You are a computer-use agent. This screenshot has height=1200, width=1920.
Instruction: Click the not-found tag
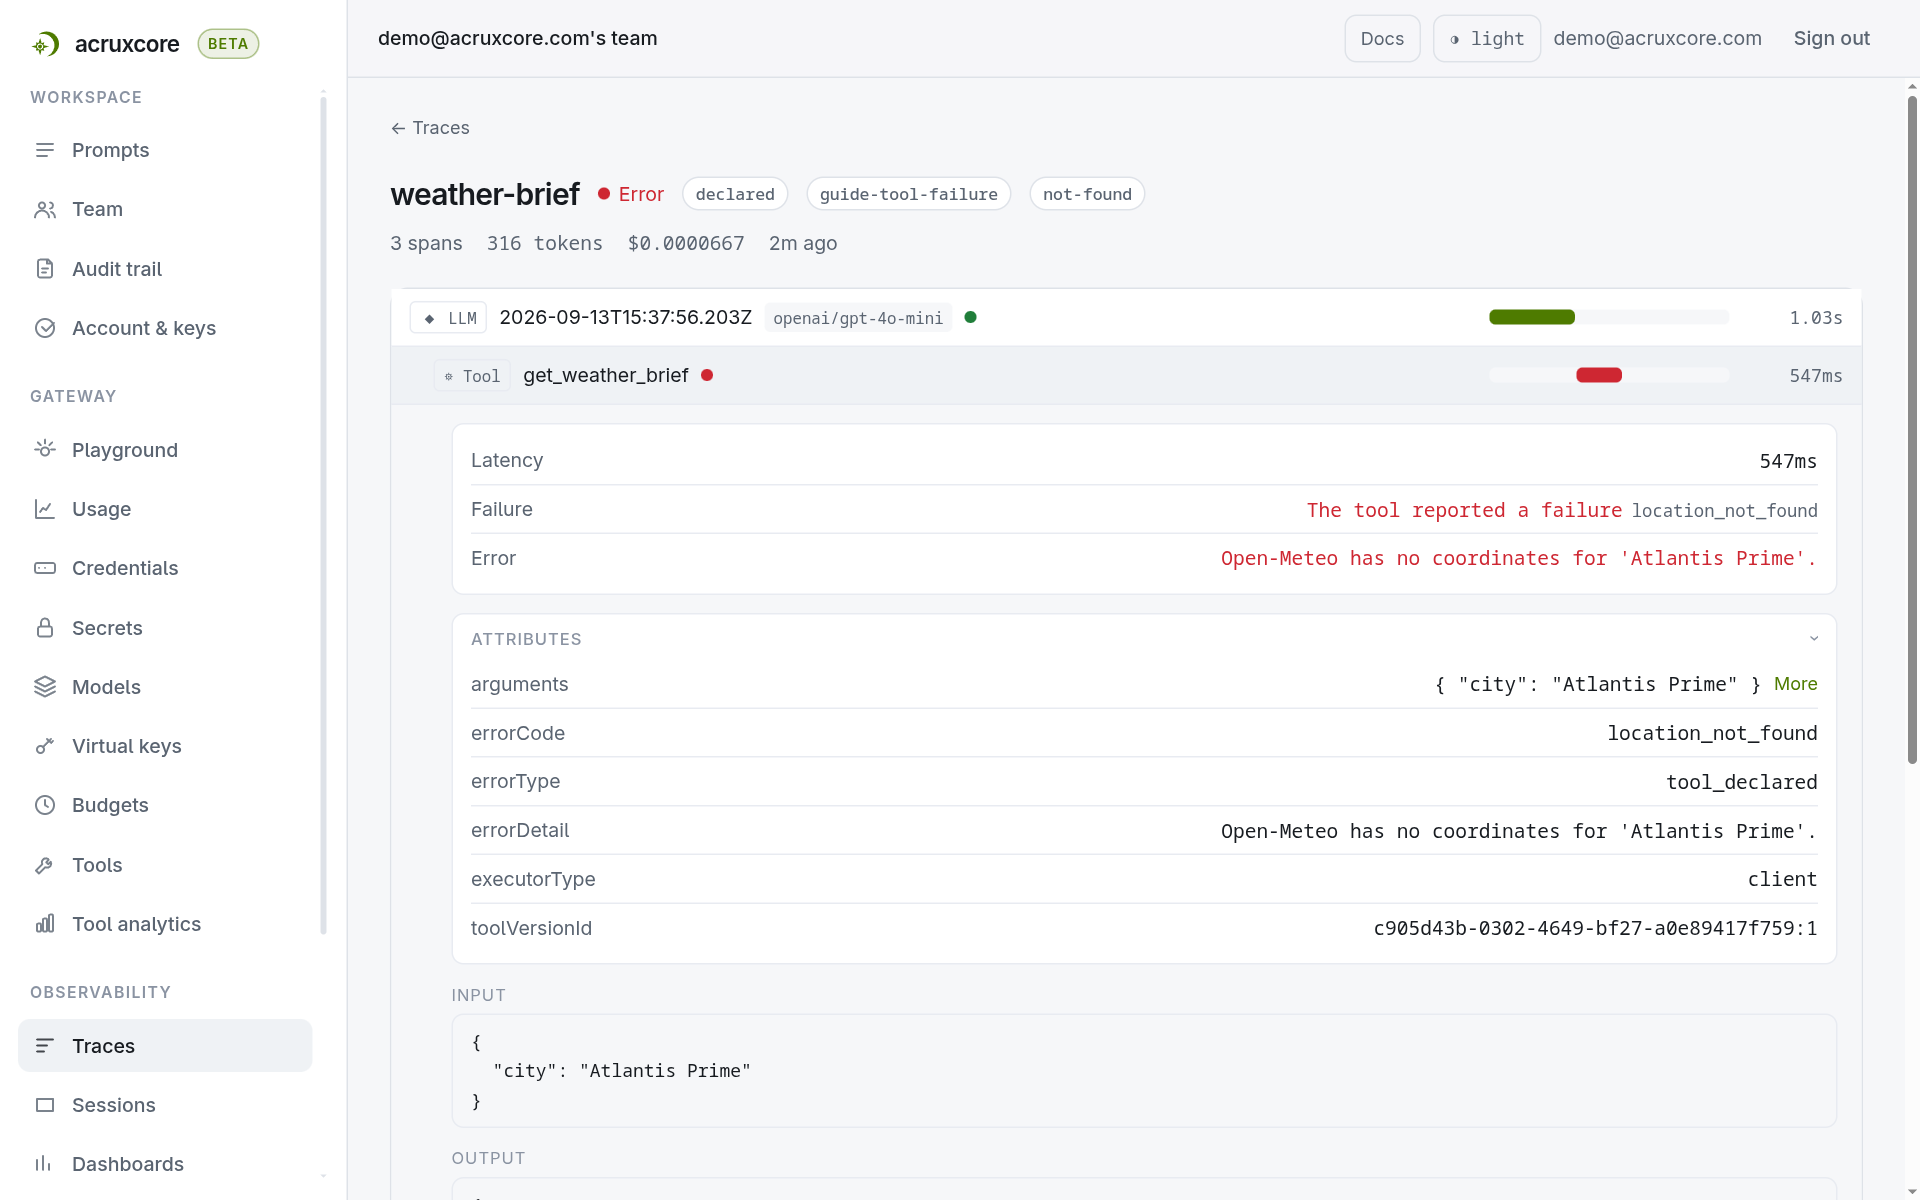coord(1087,194)
